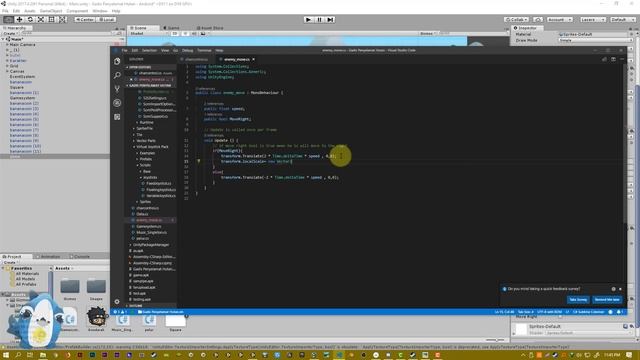
Task: Expand Main Camera in Hierarchy
Action: click(x=7, y=44)
